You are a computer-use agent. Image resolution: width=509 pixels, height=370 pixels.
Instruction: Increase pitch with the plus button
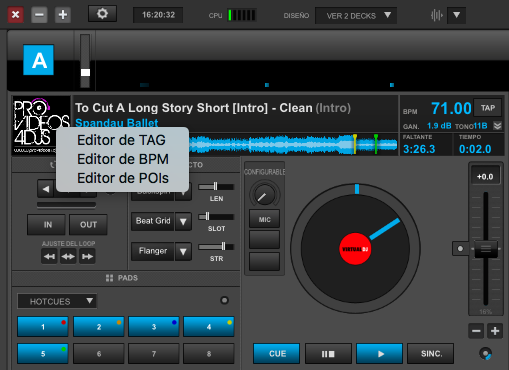tap(495, 331)
